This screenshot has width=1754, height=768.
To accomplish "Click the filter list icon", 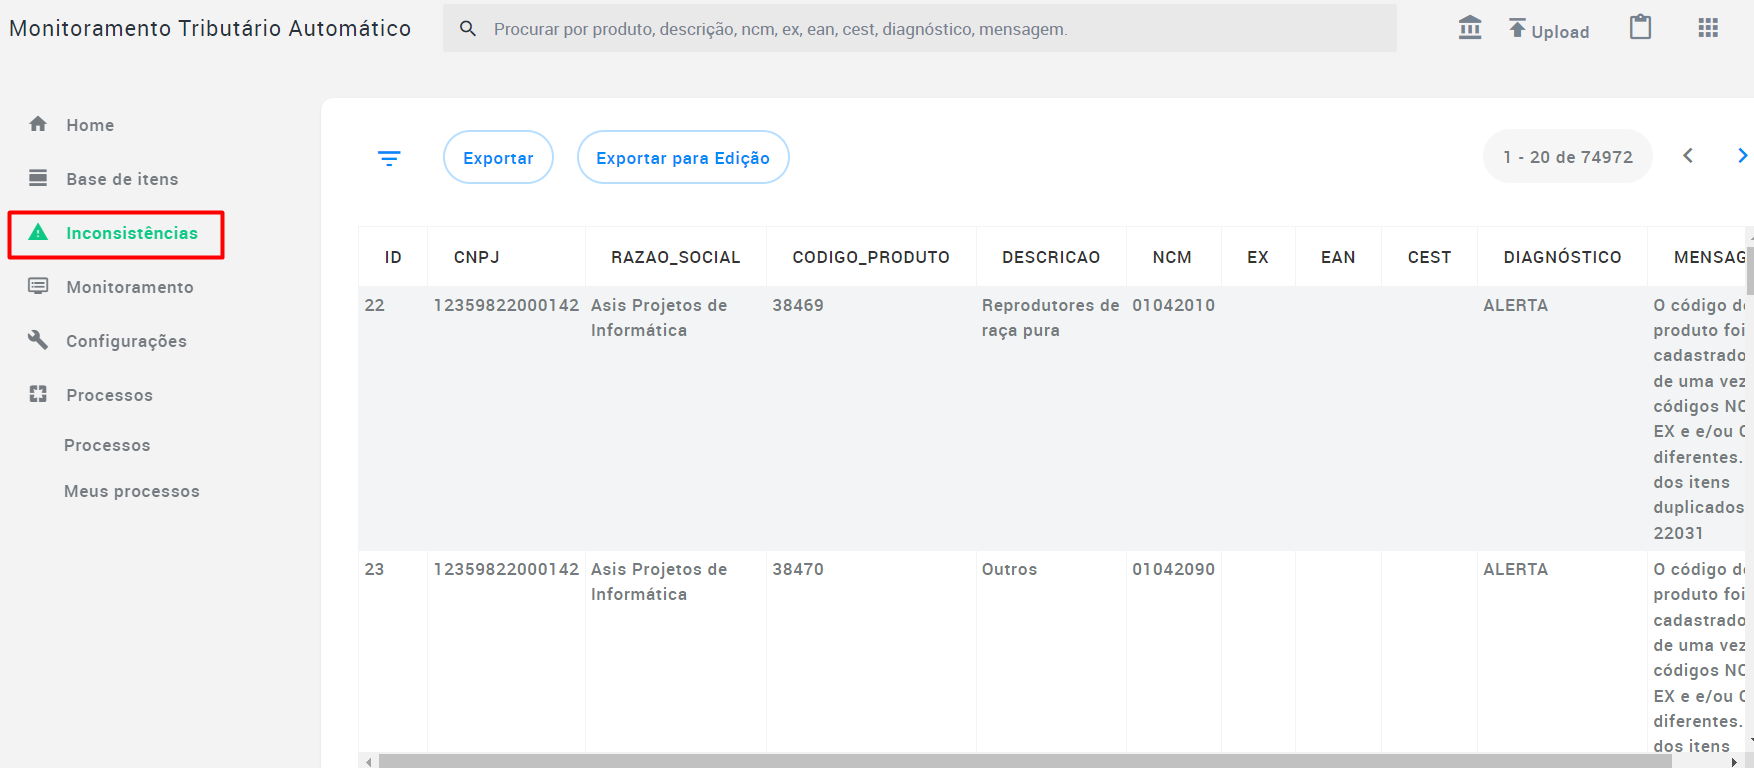I will [389, 158].
